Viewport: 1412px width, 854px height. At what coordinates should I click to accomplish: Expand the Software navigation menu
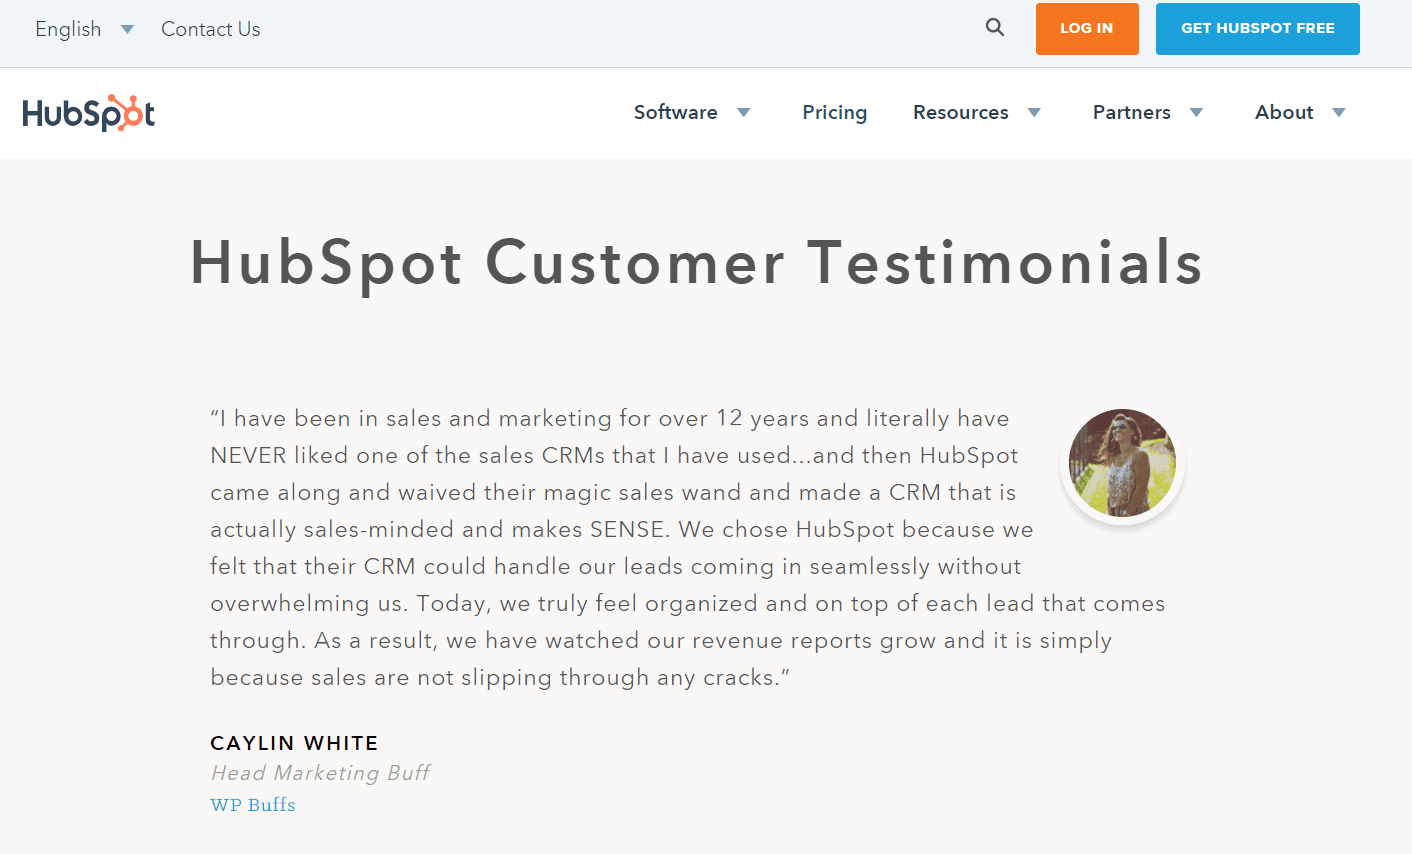click(676, 112)
